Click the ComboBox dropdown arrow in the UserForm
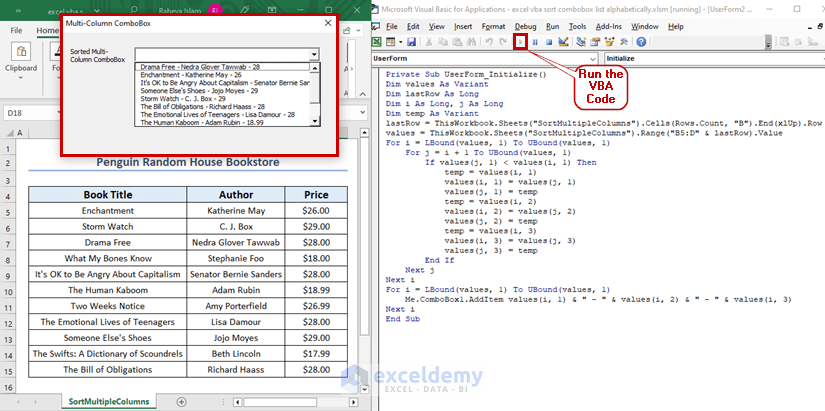The width and height of the screenshot is (825, 411). (x=314, y=54)
